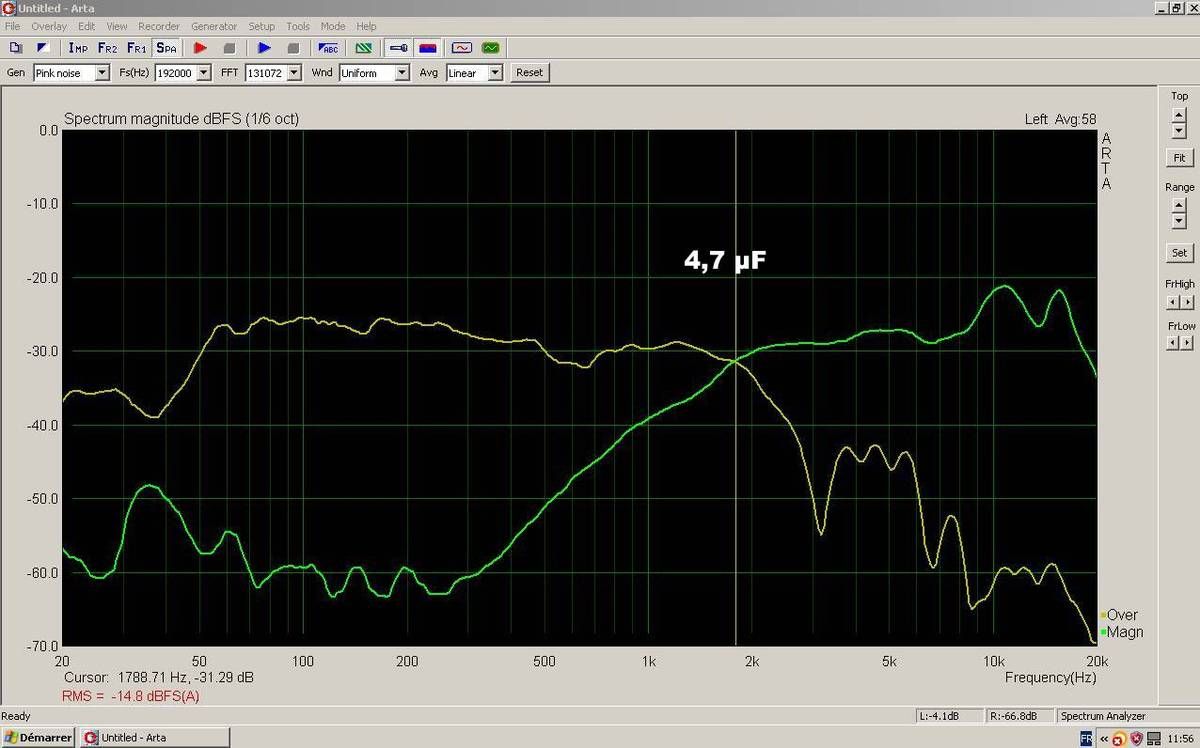Click Spectrum Analyzer status bar text

click(x=1103, y=716)
